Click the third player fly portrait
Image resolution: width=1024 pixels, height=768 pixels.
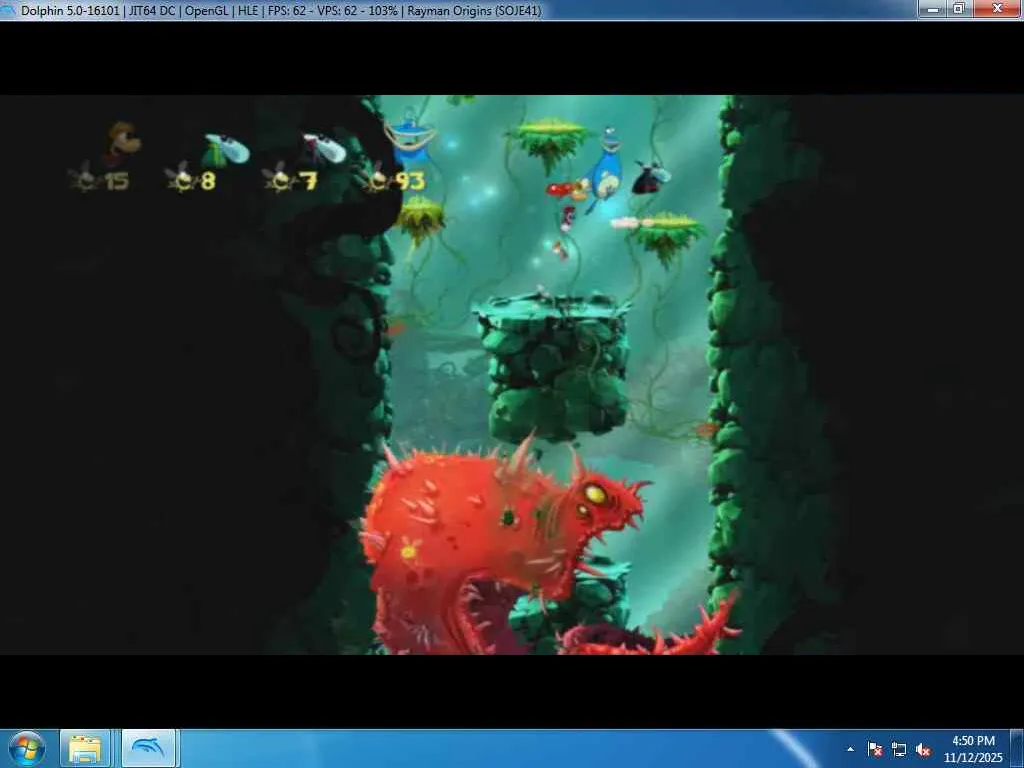324,148
